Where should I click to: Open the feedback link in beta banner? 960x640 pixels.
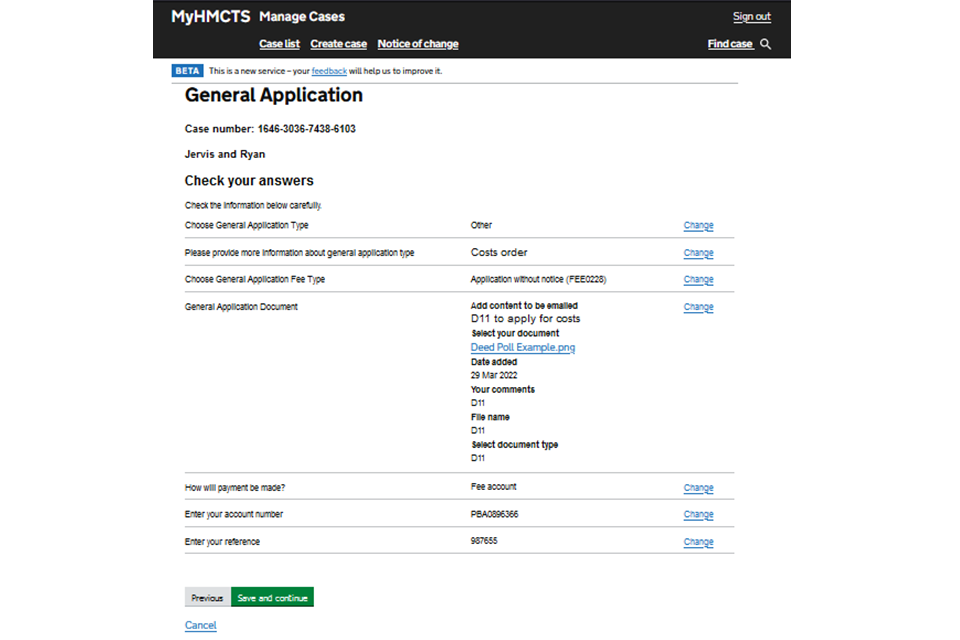pos(329,71)
